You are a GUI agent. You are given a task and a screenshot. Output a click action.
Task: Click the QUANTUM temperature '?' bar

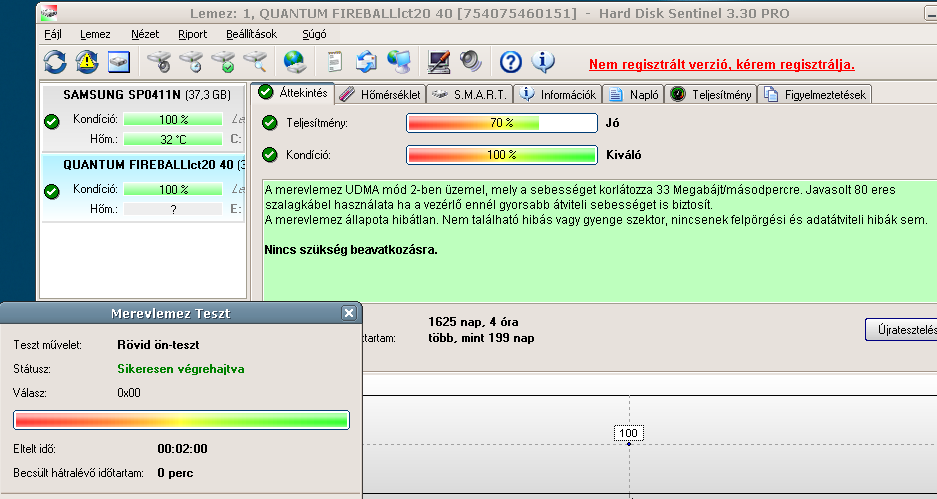pyautogui.click(x=173, y=209)
